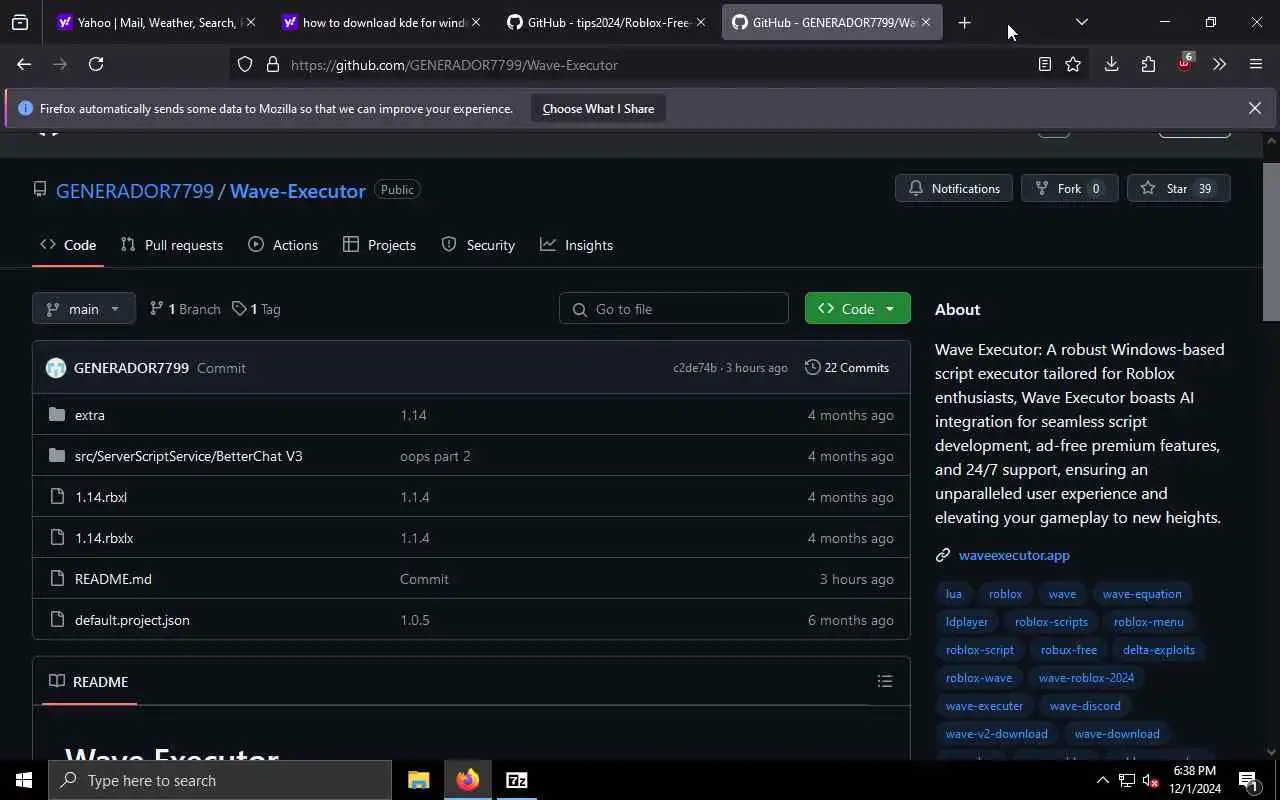Open the red ad-blocker extension icon
This screenshot has height=800, width=1280.
pyautogui.click(x=1185, y=62)
